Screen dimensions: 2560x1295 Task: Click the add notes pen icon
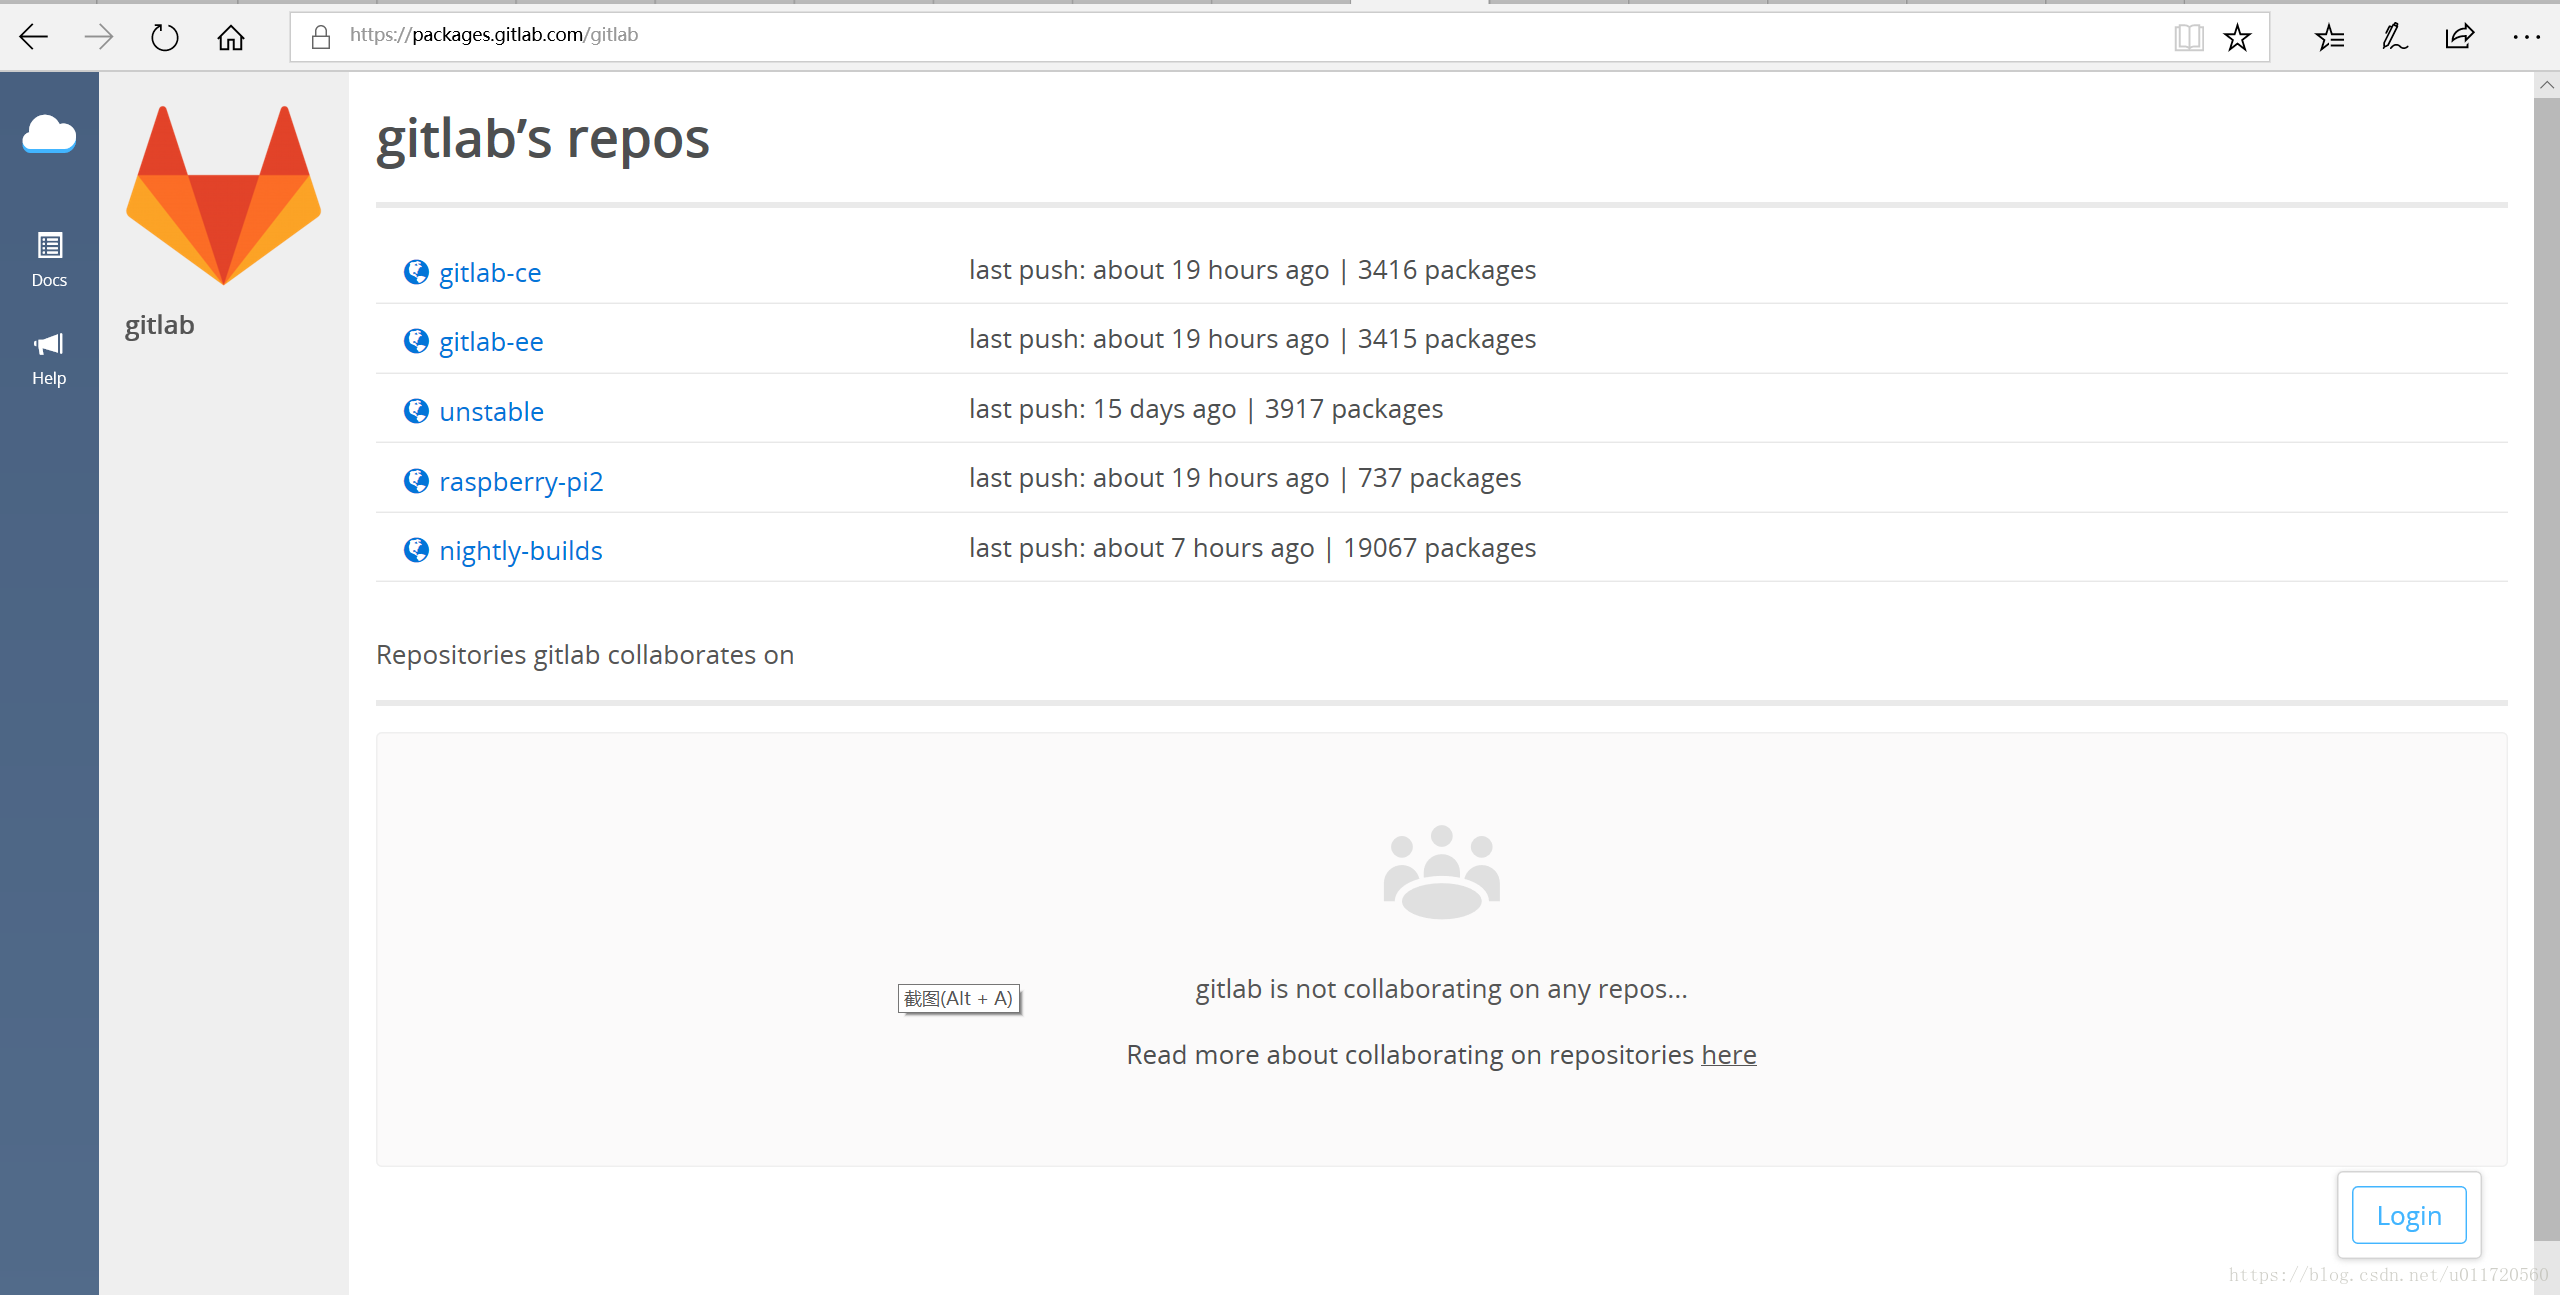[2394, 38]
